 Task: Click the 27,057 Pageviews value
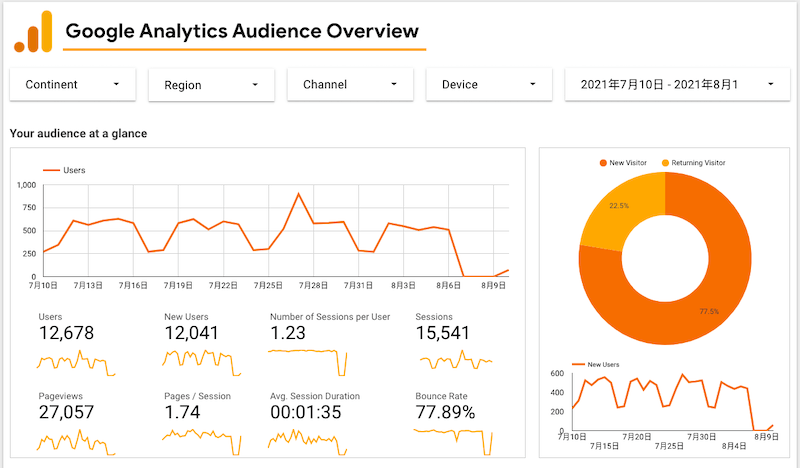pyautogui.click(x=66, y=412)
